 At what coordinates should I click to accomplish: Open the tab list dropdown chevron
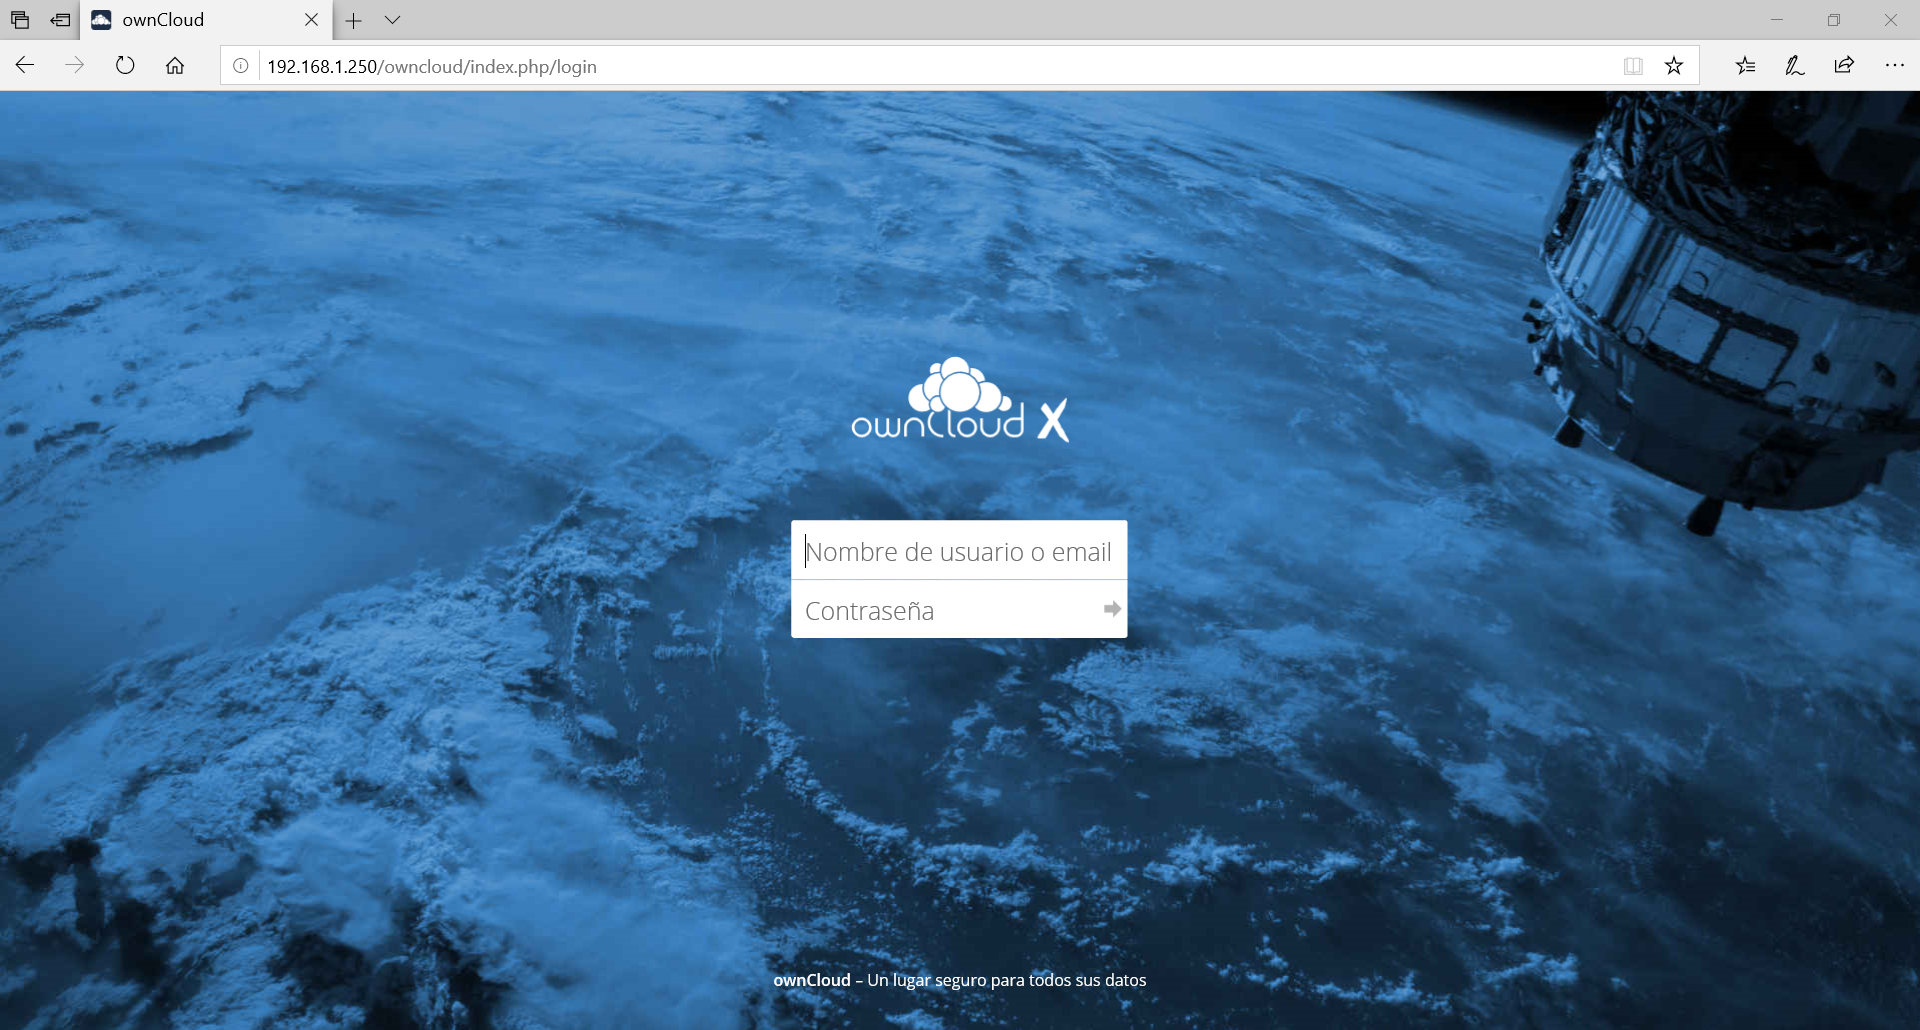click(x=392, y=19)
